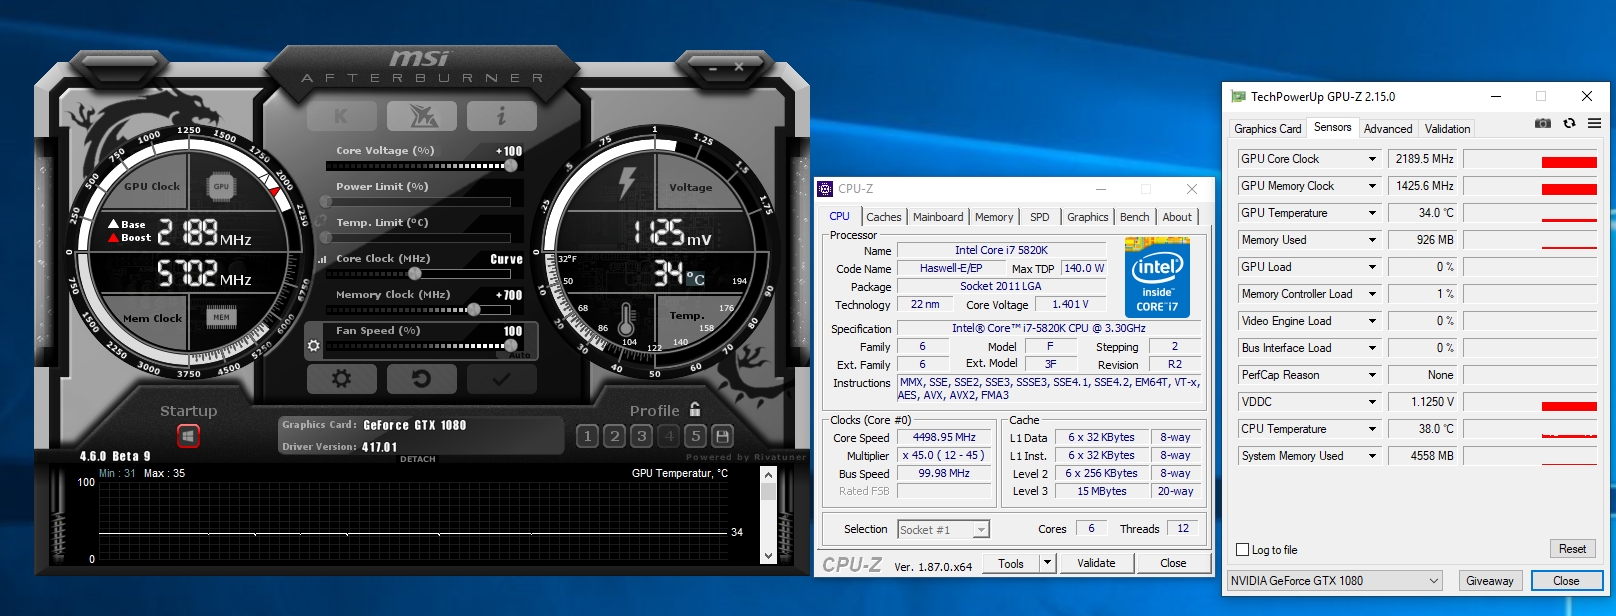Click the Power Limit slider handle
The image size is (1616, 616).
(325, 202)
